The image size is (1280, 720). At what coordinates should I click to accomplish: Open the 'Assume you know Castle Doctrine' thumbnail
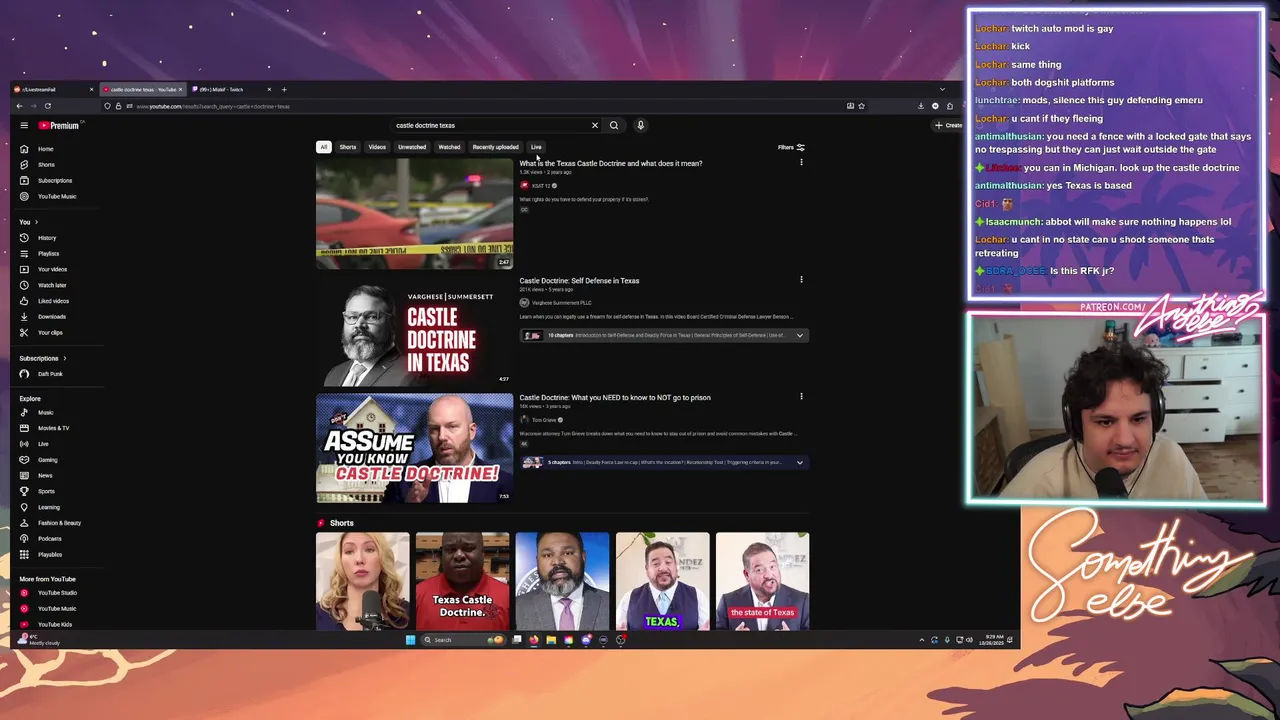point(414,448)
